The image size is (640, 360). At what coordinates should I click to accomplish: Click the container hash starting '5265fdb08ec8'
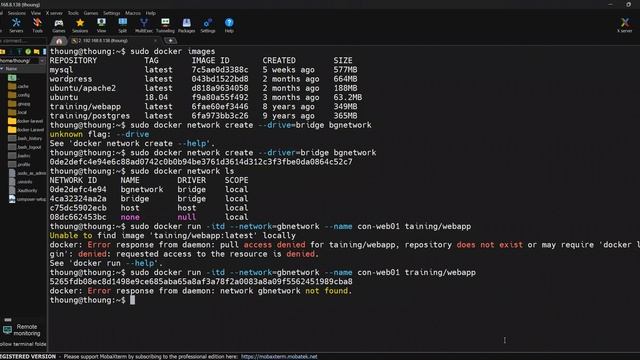(x=201, y=282)
